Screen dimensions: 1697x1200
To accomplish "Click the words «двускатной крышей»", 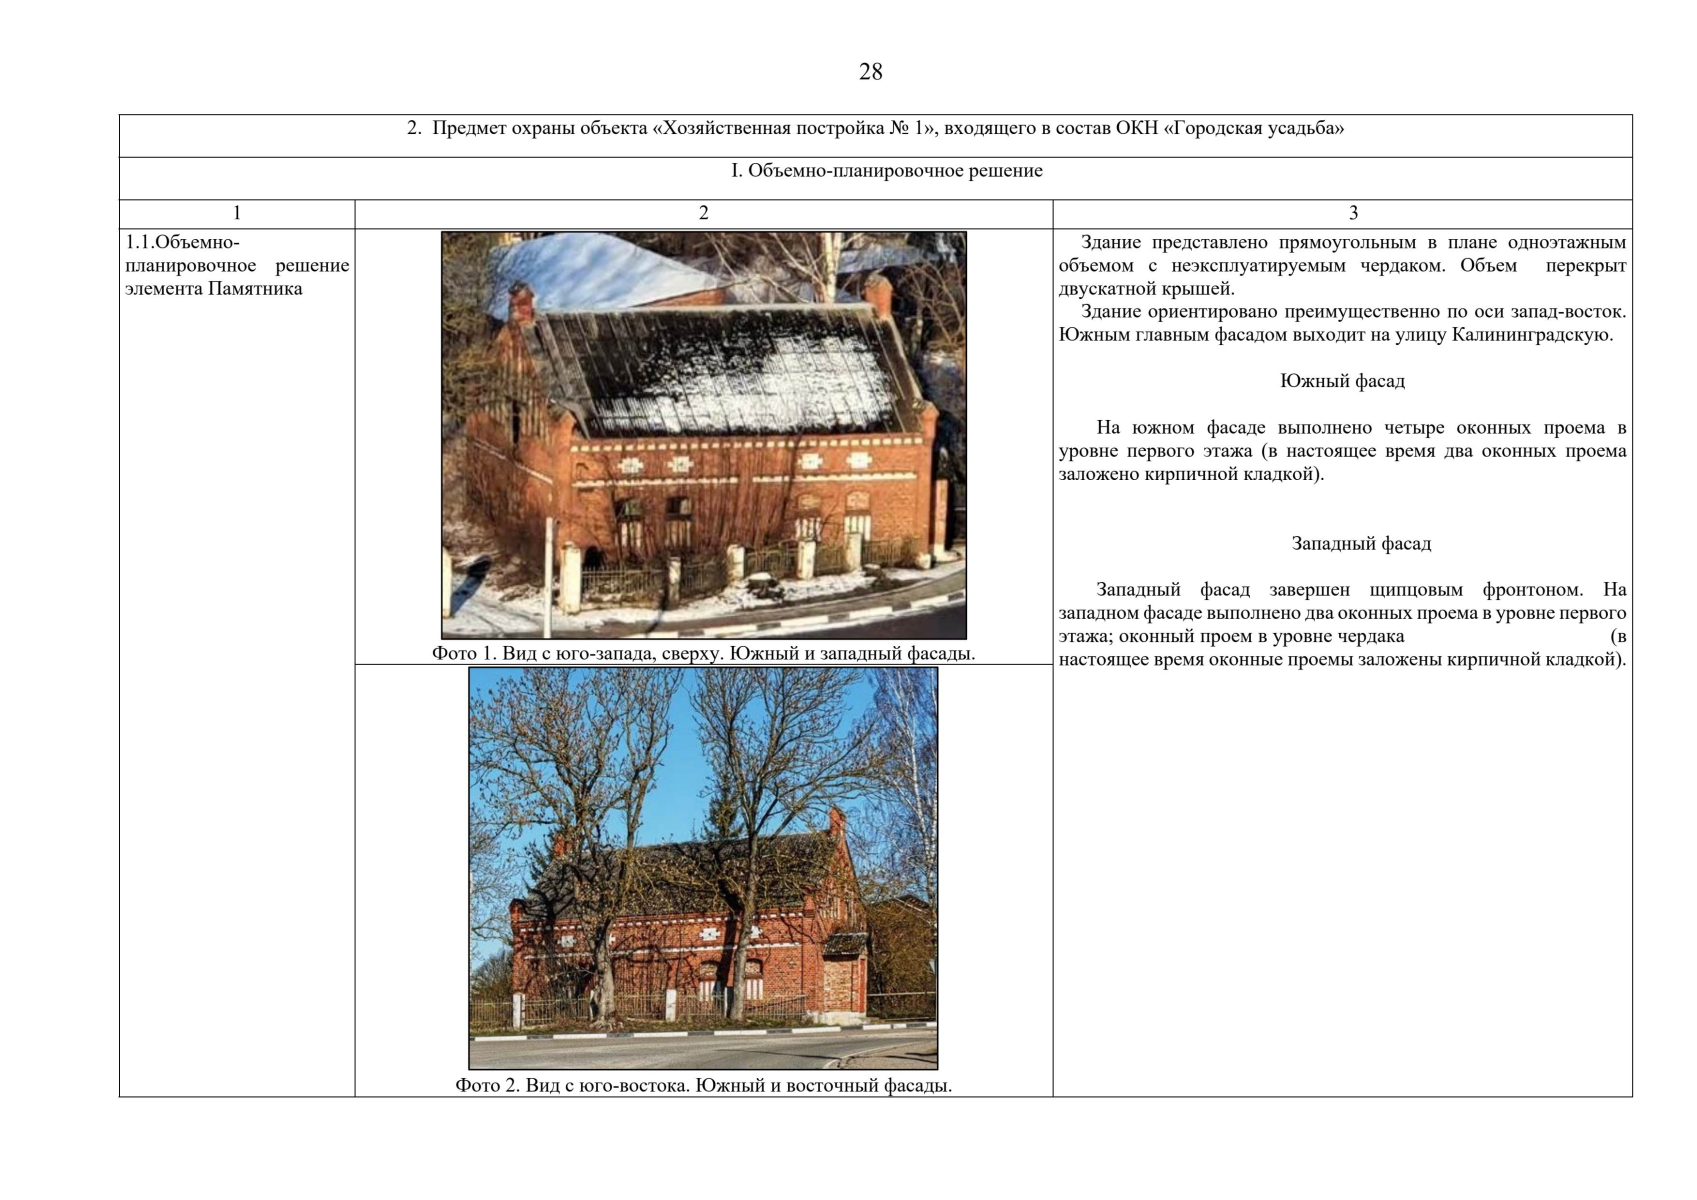I will pyautogui.click(x=1147, y=289).
